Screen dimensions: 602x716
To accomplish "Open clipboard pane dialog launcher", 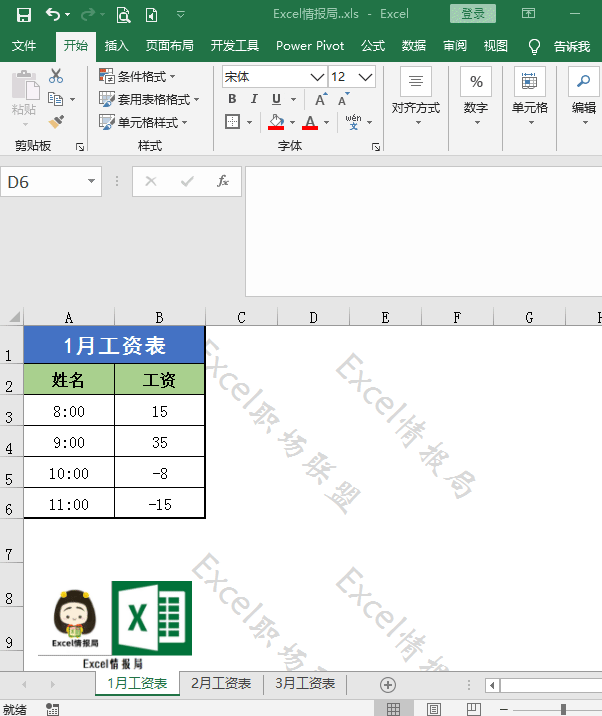I will [80, 147].
